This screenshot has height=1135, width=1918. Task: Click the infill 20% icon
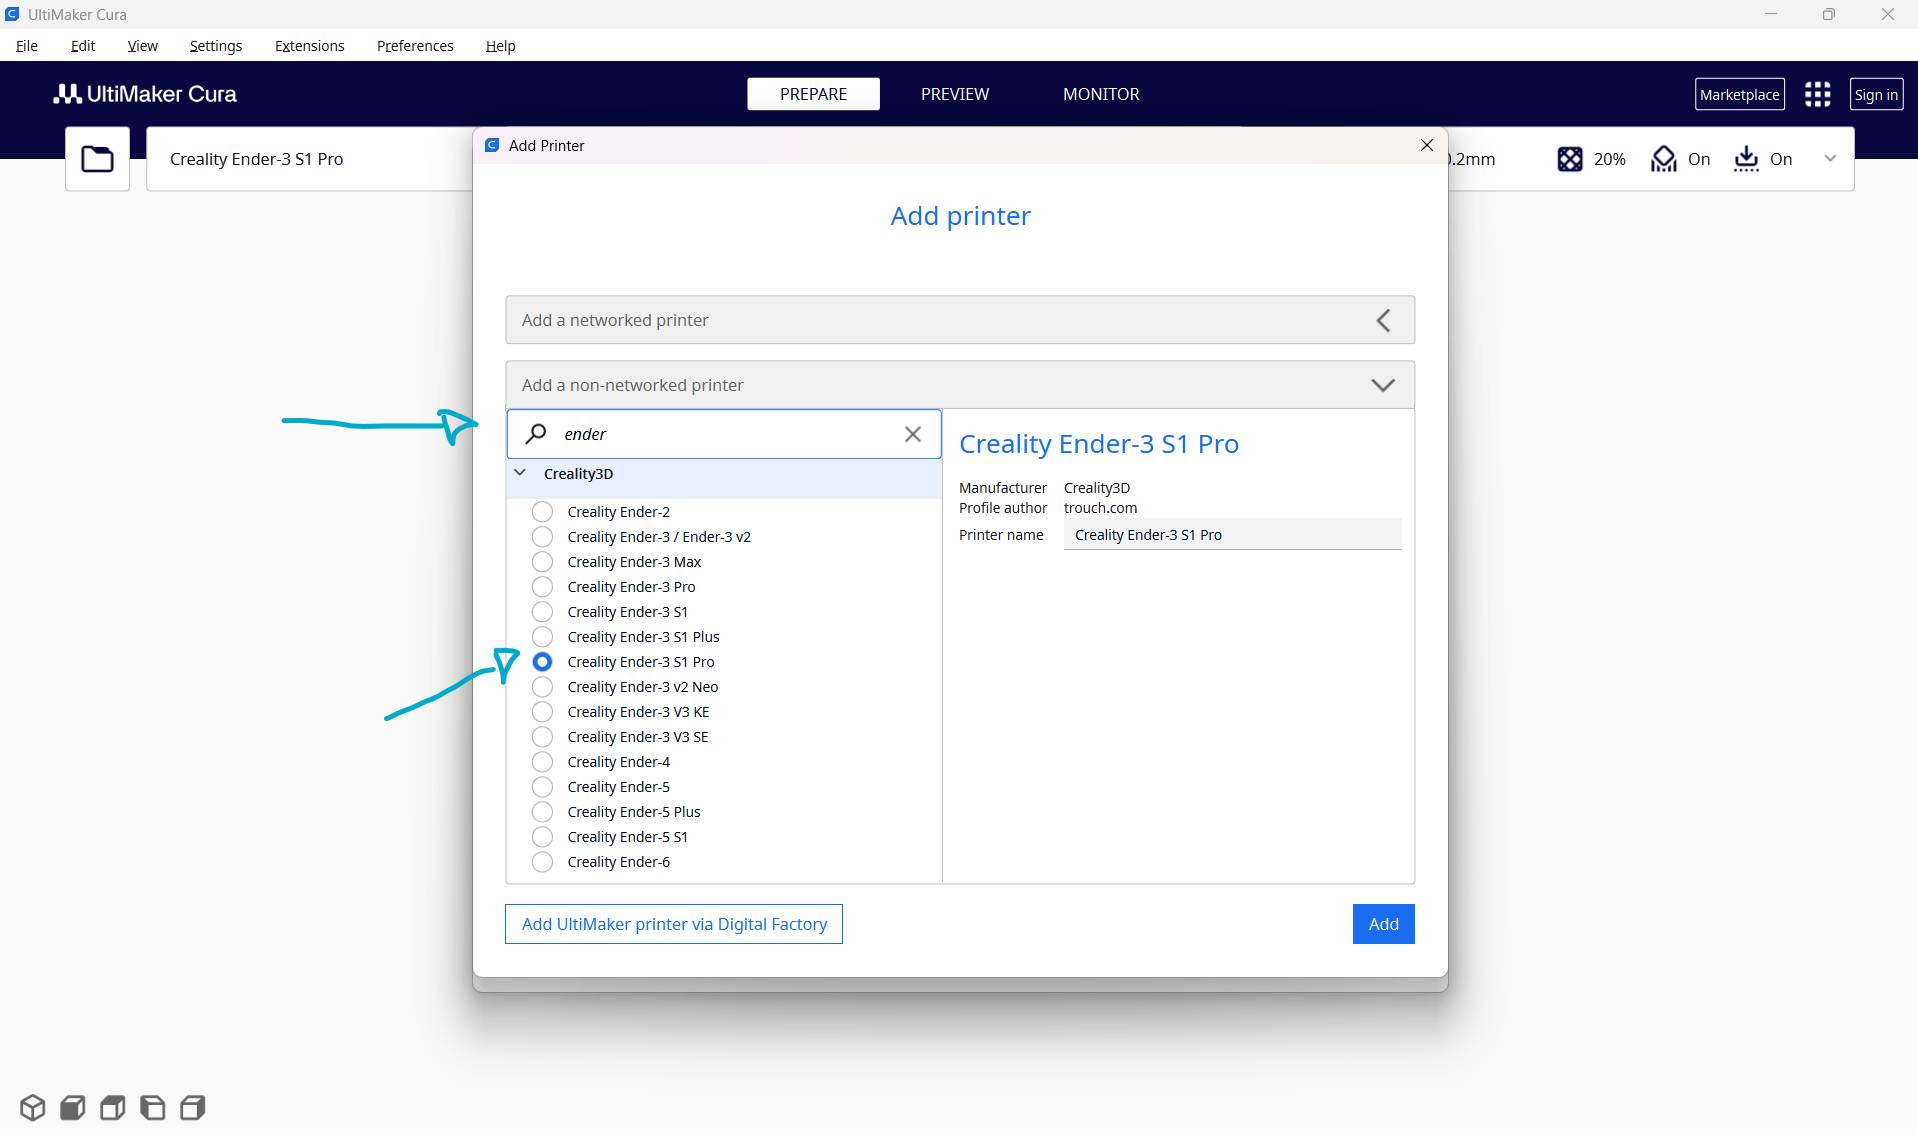coord(1570,159)
